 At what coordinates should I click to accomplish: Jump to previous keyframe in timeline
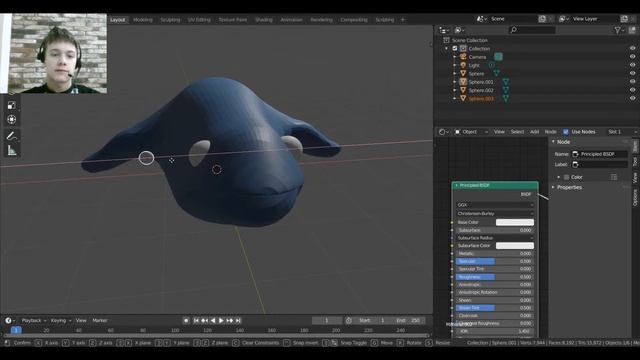point(204,321)
